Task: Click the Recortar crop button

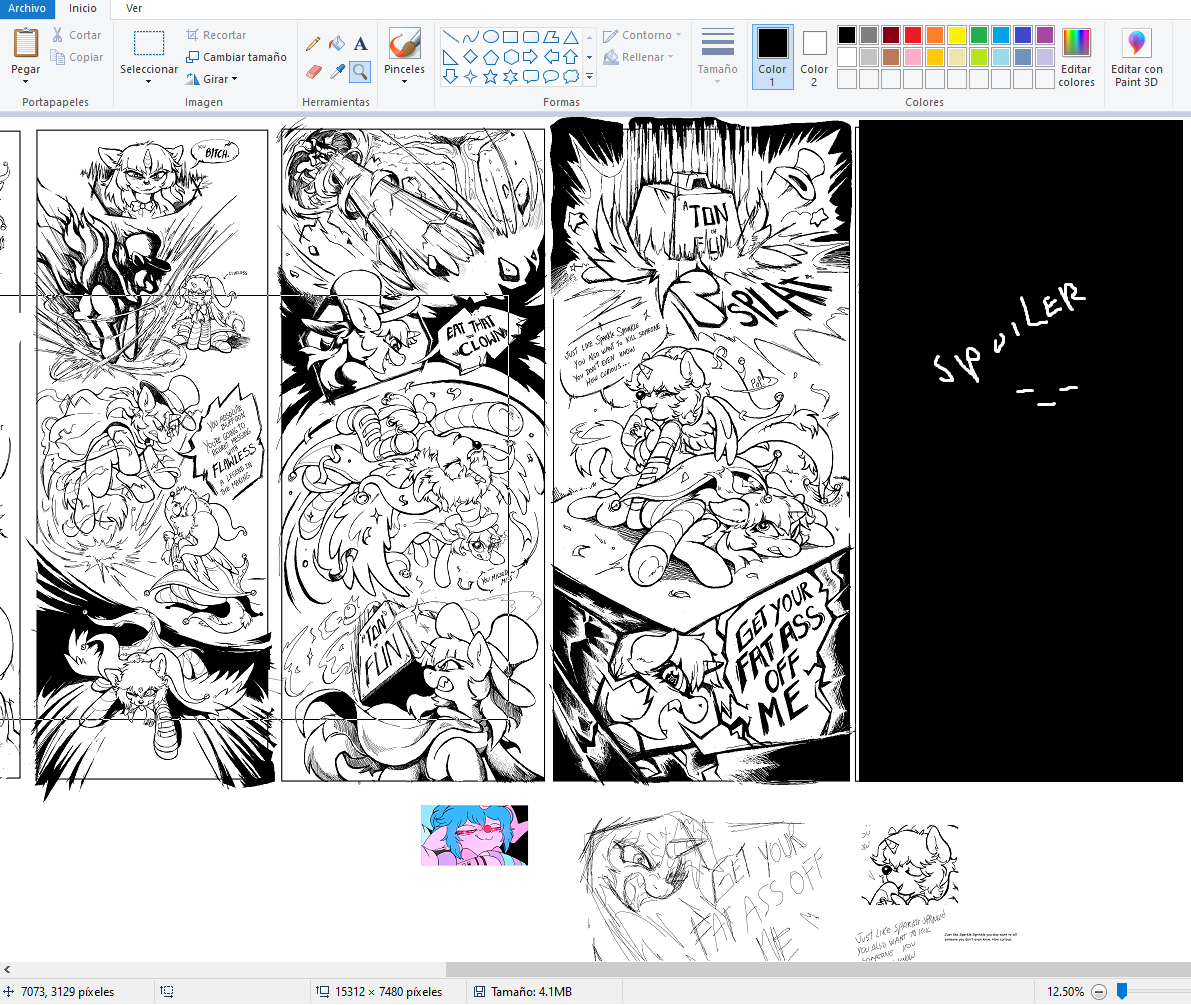Action: pos(216,35)
